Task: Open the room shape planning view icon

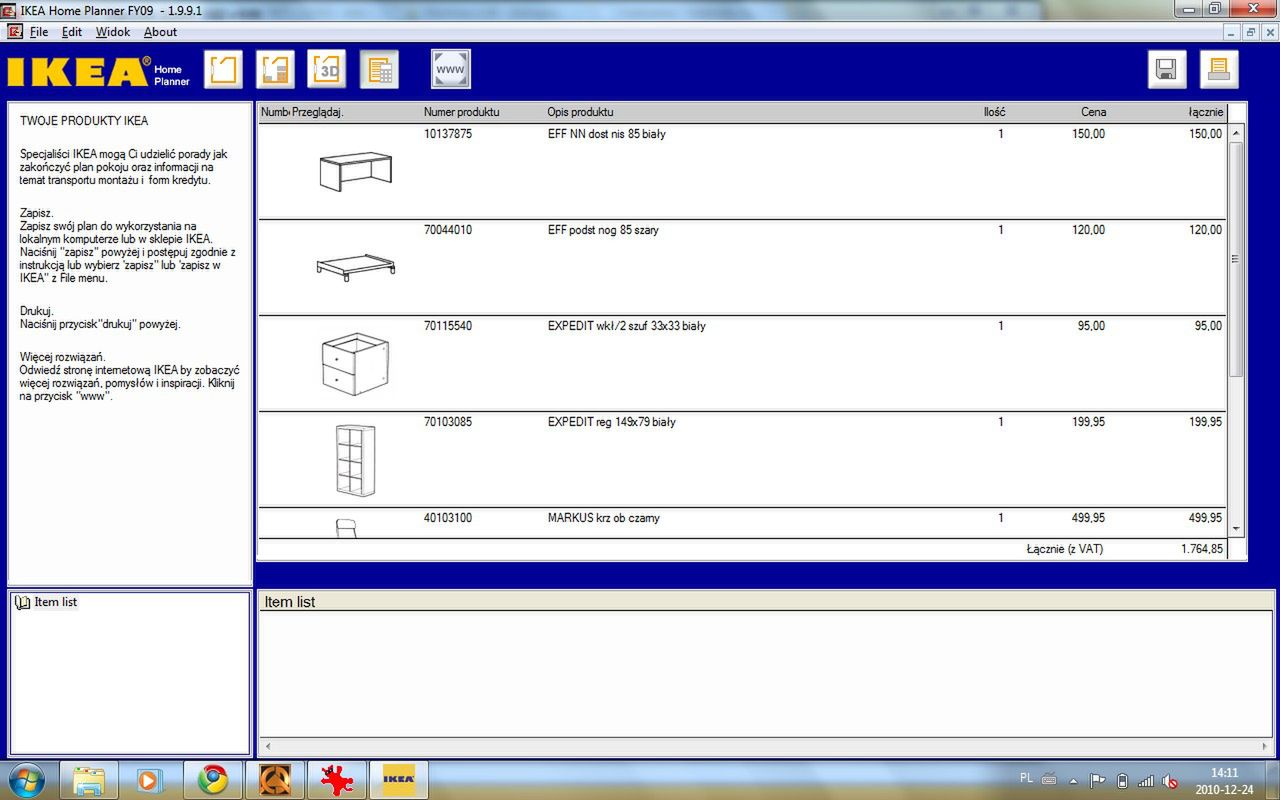Action: click(224, 69)
